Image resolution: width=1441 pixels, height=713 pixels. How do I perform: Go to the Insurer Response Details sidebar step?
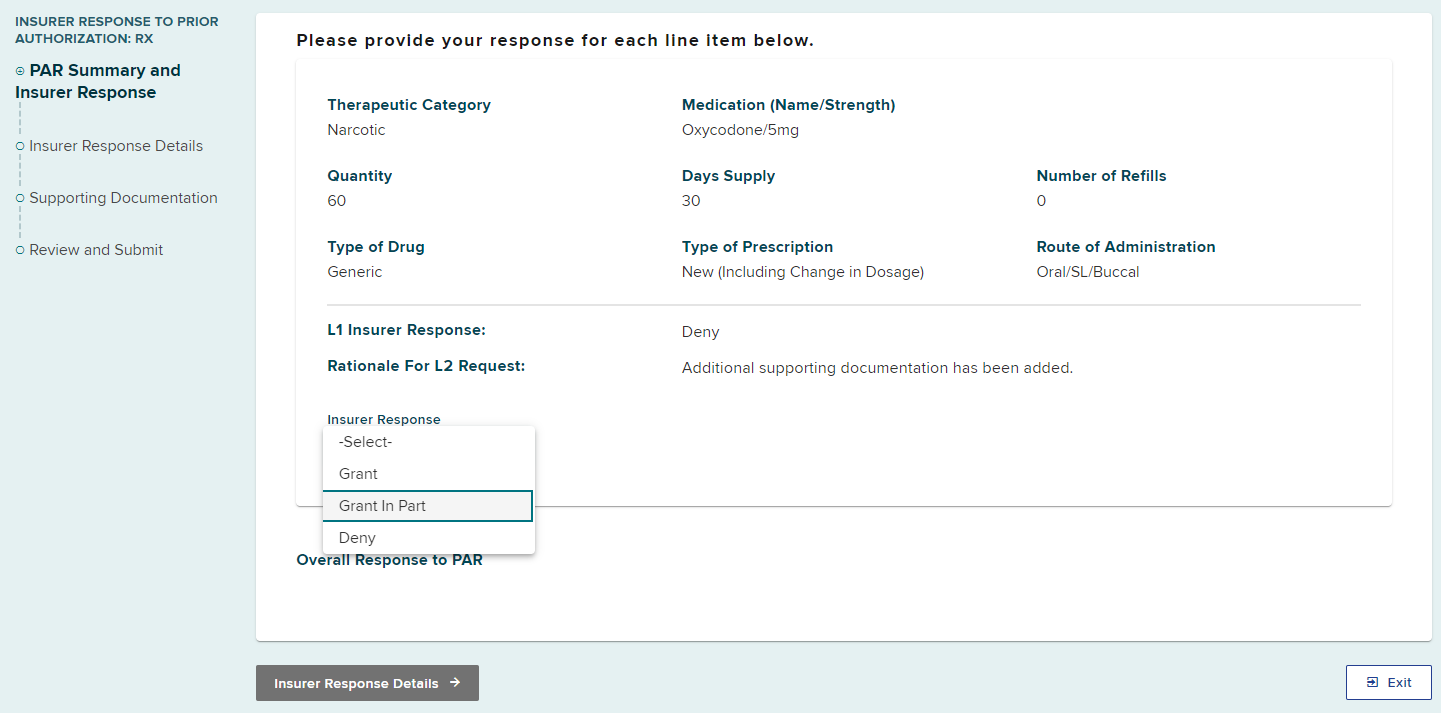(116, 146)
